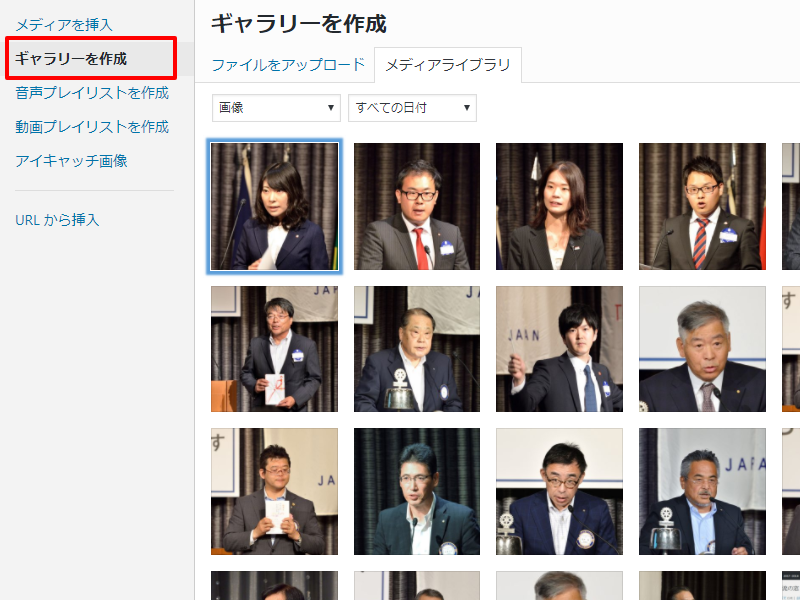The height and width of the screenshot is (600, 800).
Task: Expand the 画像 media type dropdown
Action: [276, 108]
